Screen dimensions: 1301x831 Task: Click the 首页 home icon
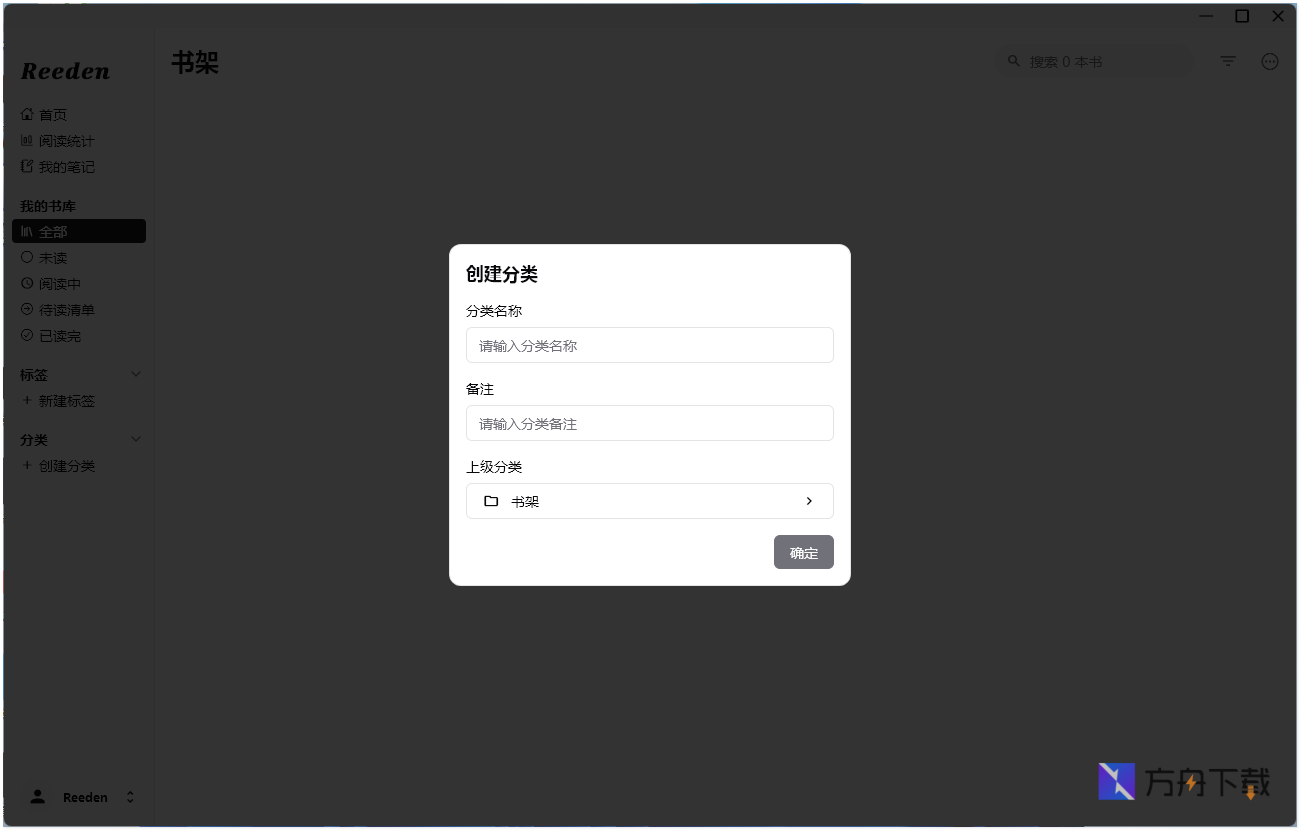27,114
